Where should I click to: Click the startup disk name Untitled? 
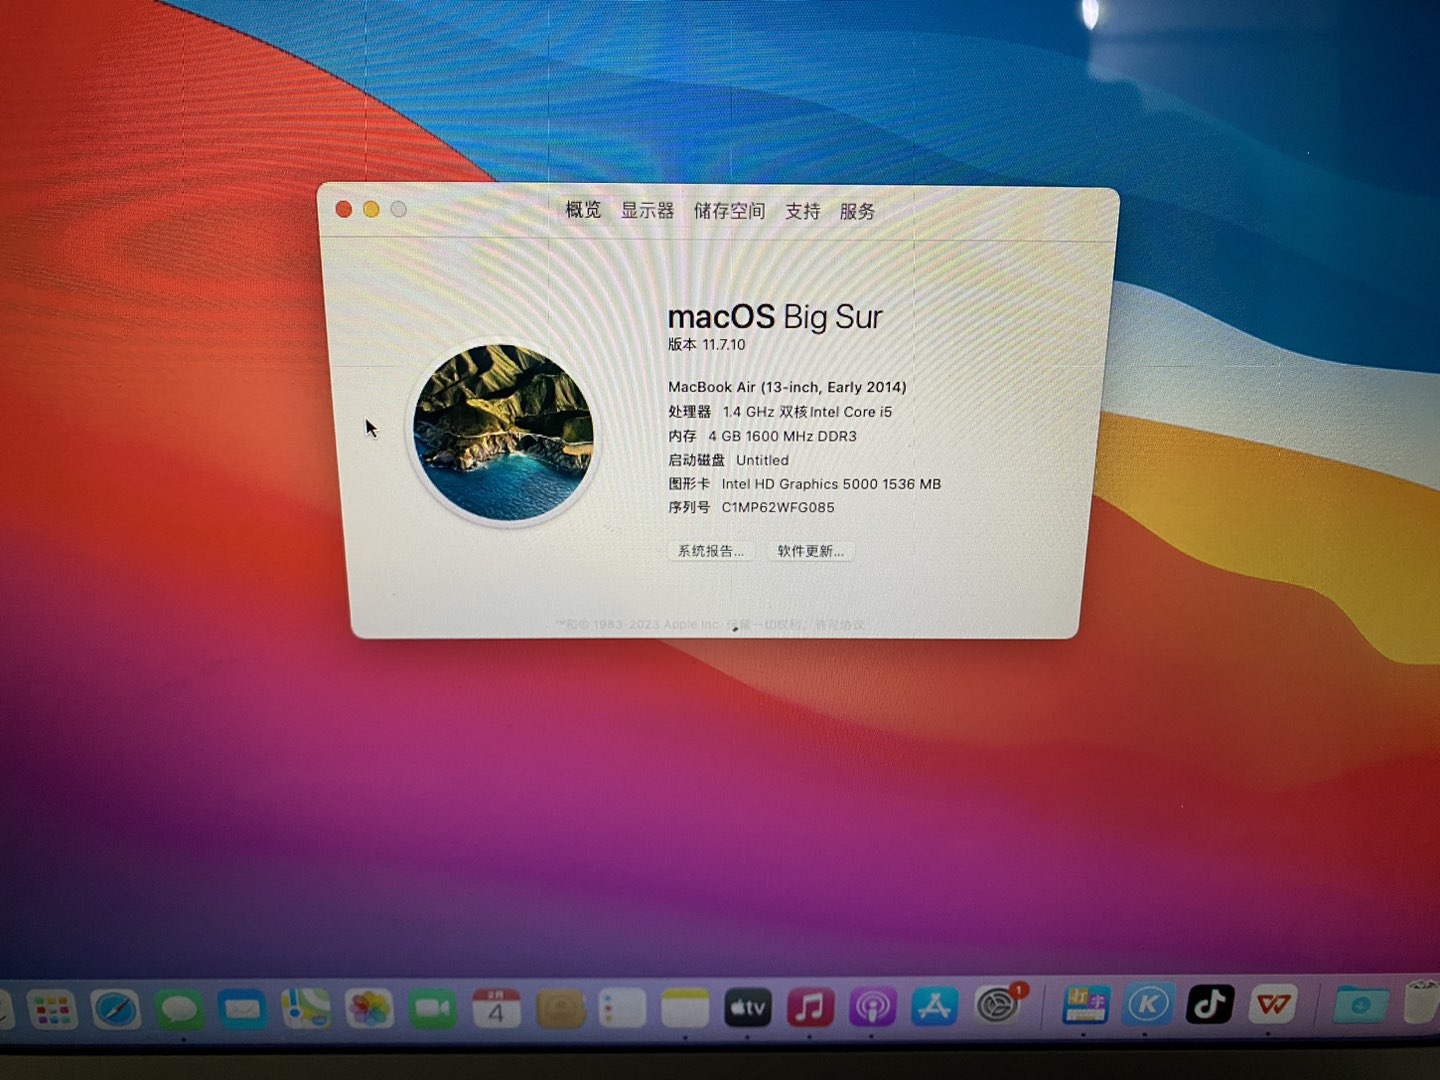click(762, 460)
